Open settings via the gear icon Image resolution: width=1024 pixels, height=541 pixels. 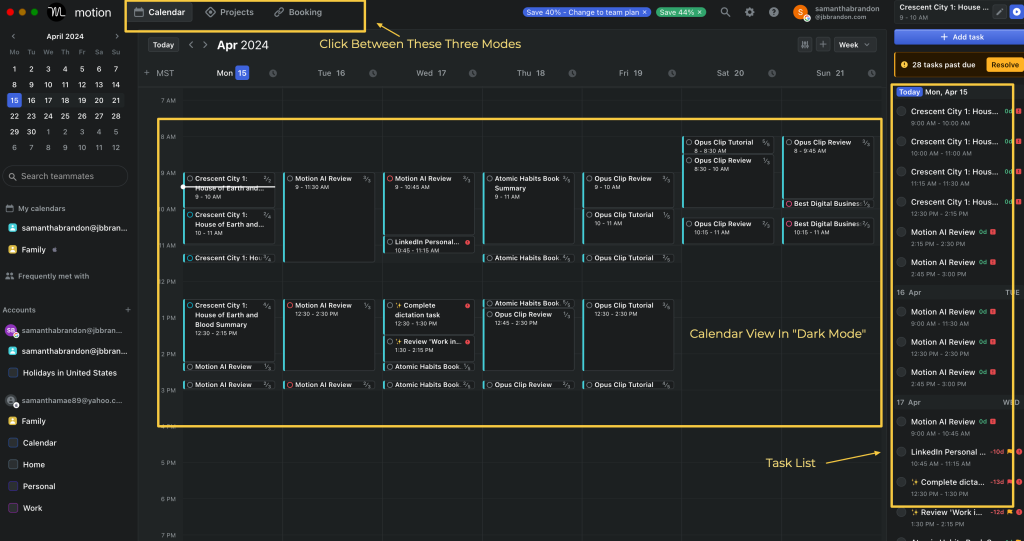(x=750, y=13)
